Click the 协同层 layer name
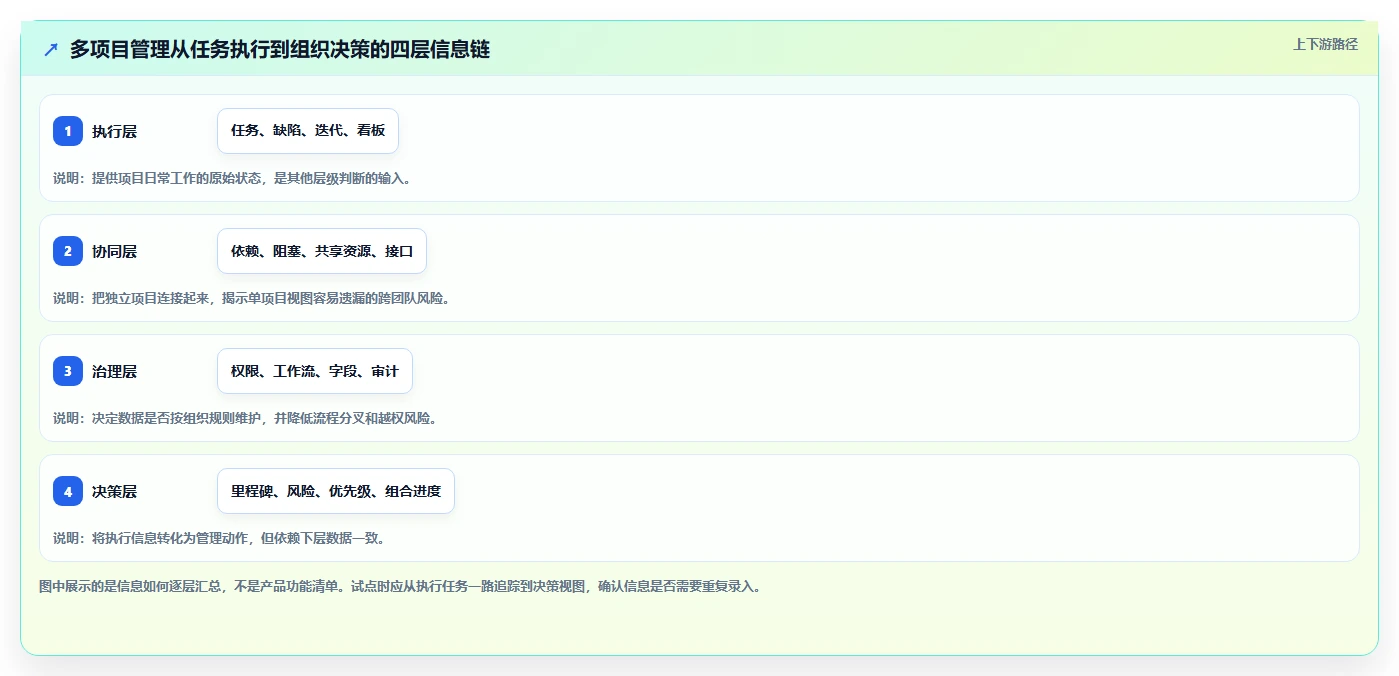Viewport: 1399px width, 676px height. (114, 251)
